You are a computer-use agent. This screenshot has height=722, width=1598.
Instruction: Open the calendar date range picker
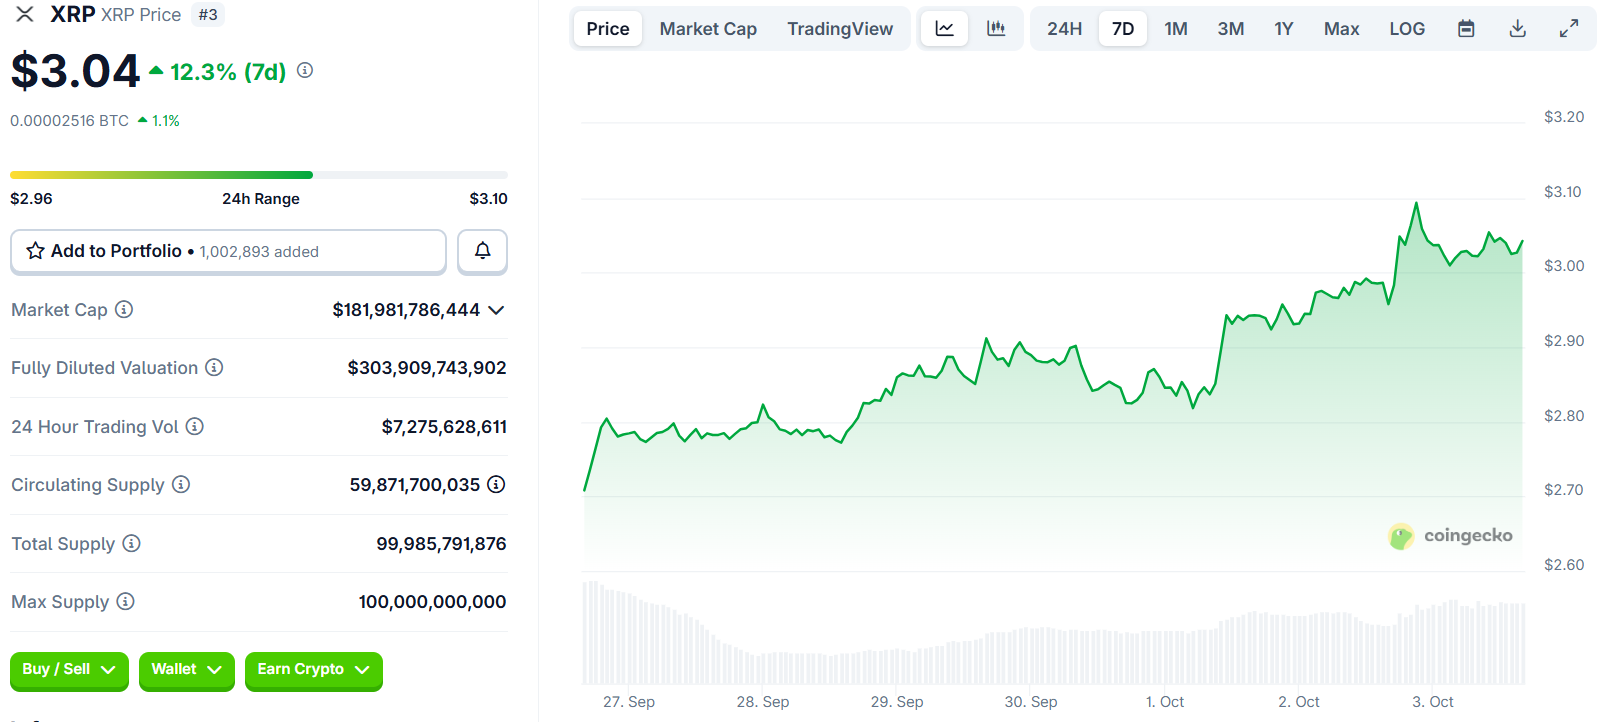click(x=1466, y=29)
